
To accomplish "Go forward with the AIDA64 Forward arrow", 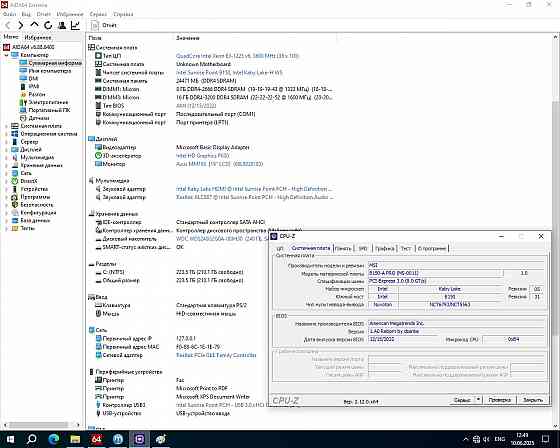I will click(x=21, y=25).
